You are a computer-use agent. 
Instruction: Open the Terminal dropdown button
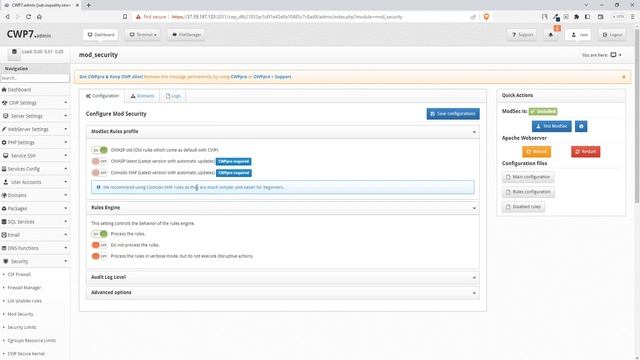point(143,35)
